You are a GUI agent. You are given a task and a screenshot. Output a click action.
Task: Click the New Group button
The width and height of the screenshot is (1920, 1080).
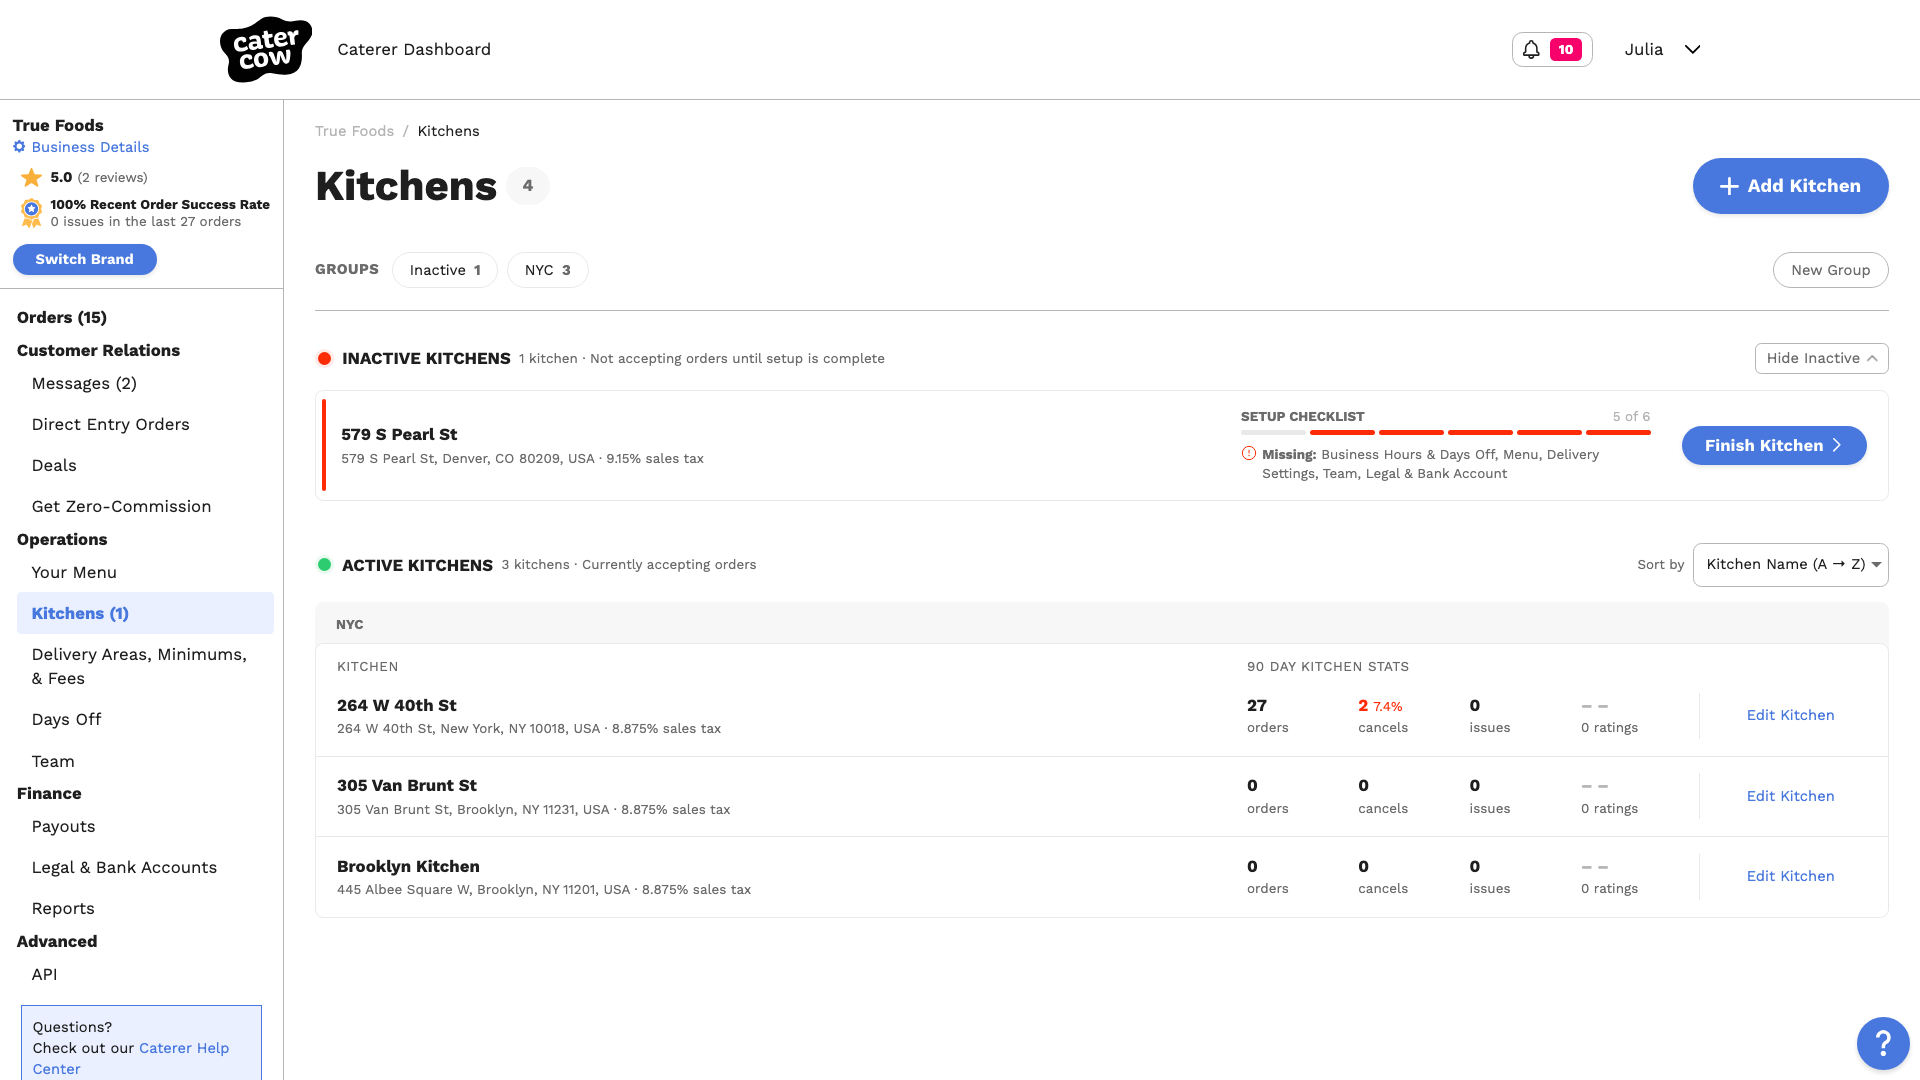(x=1830, y=270)
